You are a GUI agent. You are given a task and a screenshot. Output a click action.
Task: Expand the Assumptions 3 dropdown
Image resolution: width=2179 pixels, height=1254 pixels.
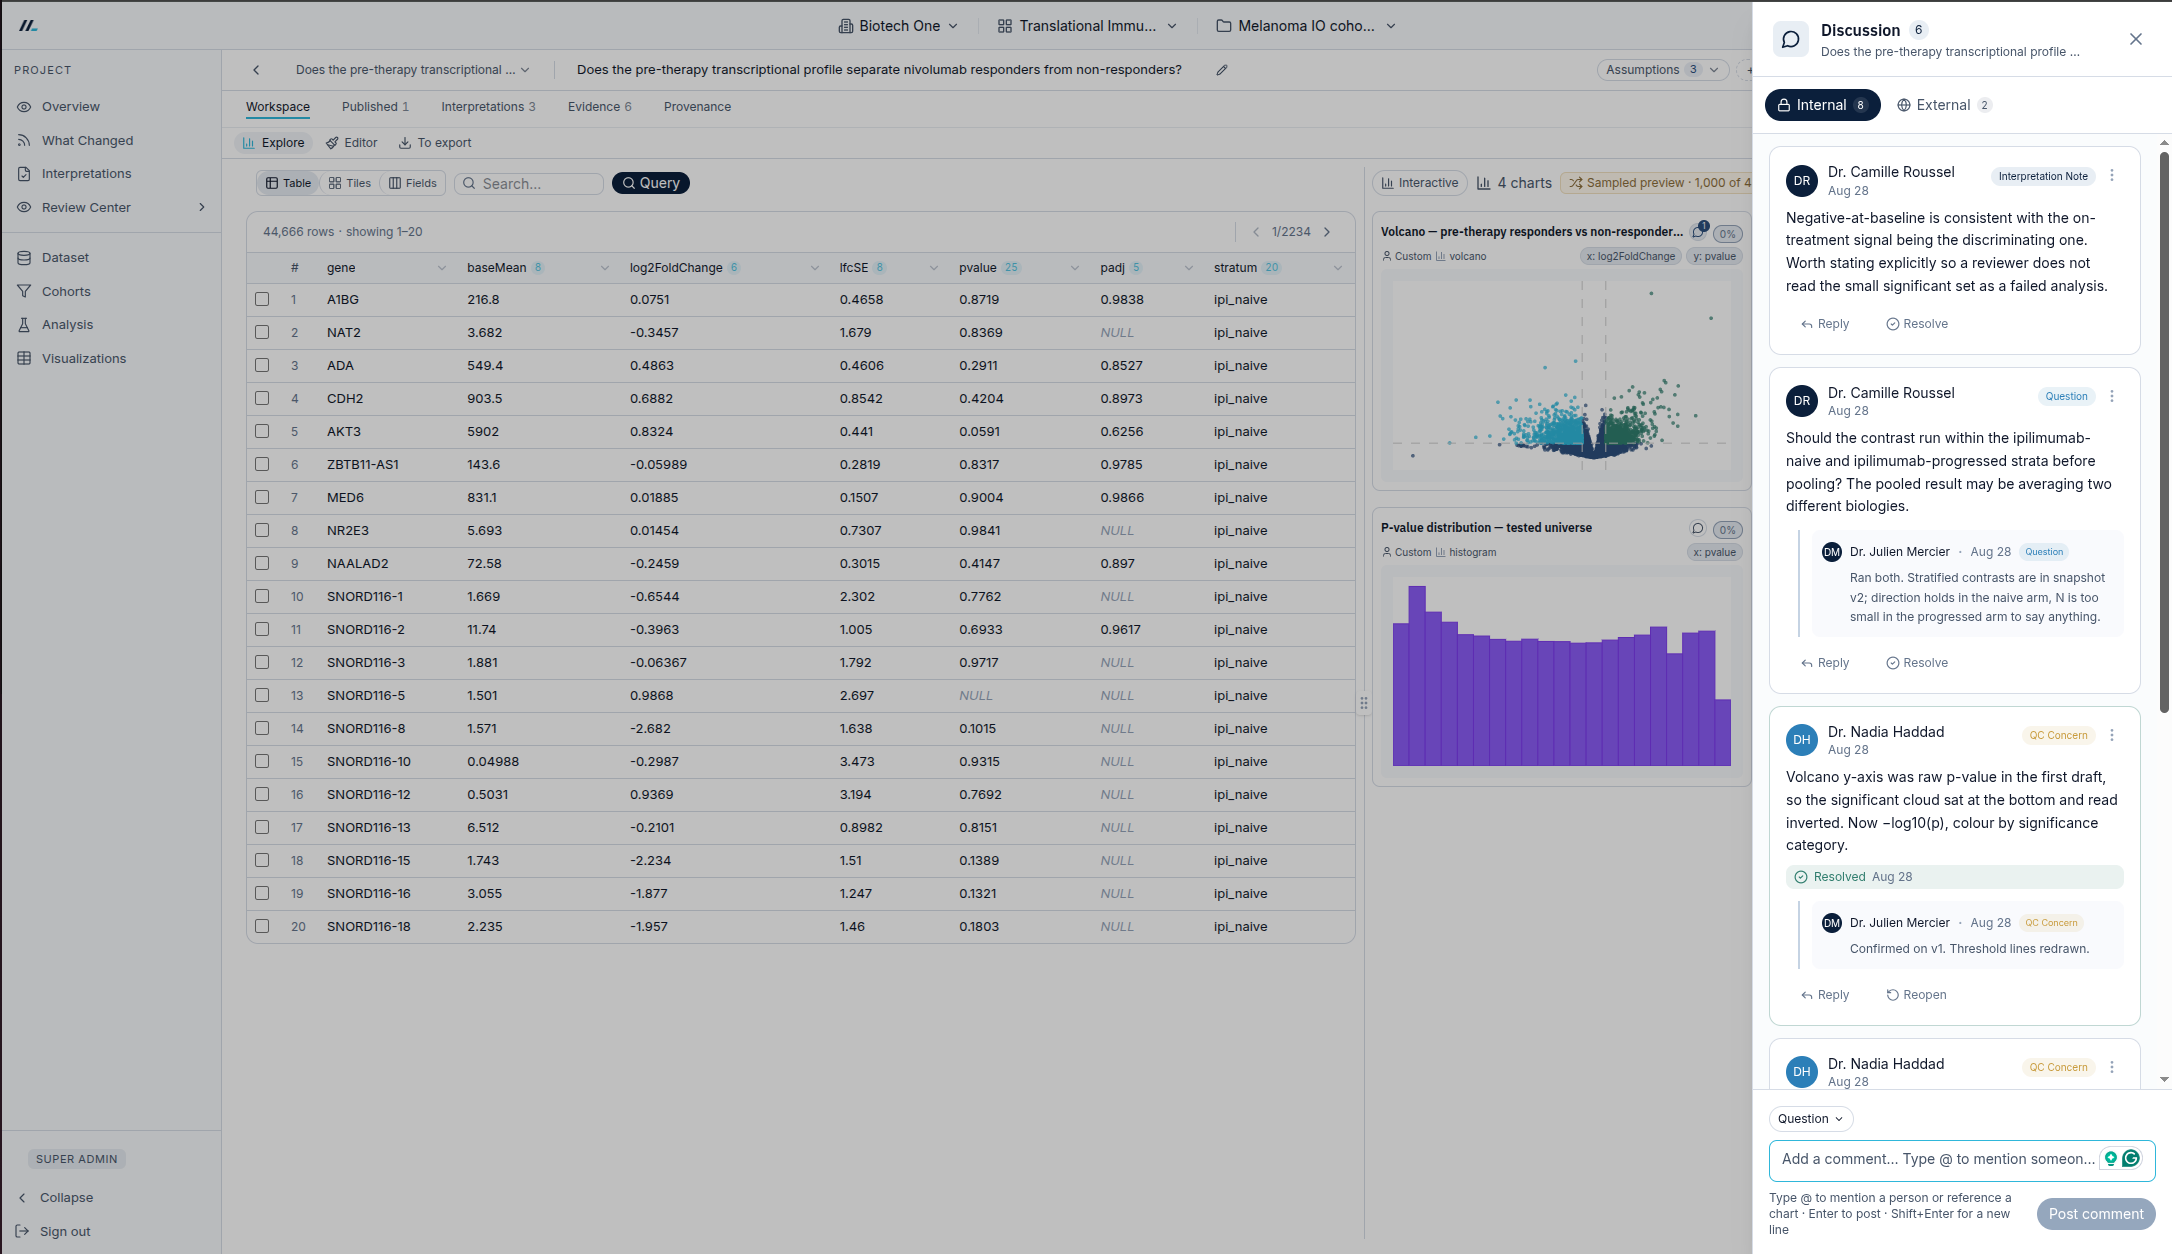tap(1662, 70)
